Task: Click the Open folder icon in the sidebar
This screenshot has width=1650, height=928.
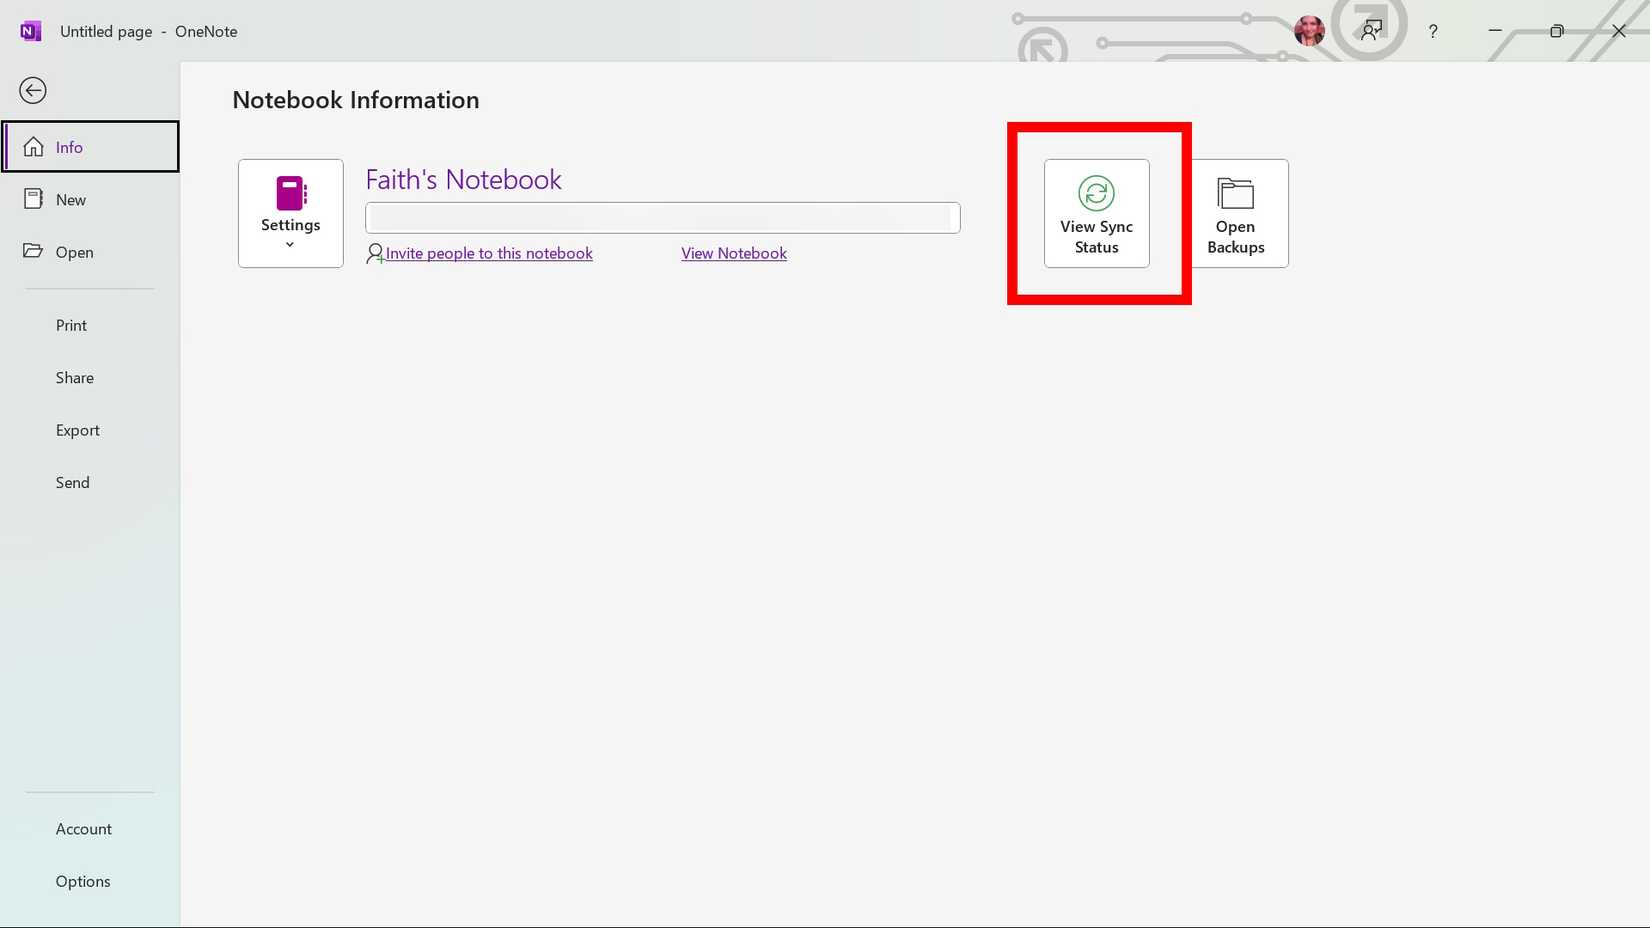Action: point(33,251)
